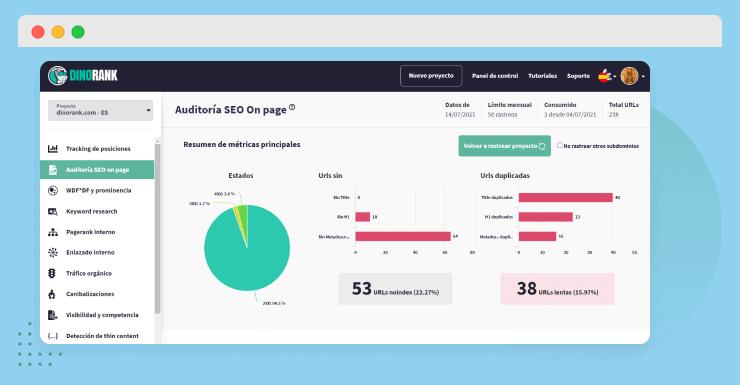Click the WDF*DF y prominencia icon
The width and height of the screenshot is (740, 385).
[53, 191]
